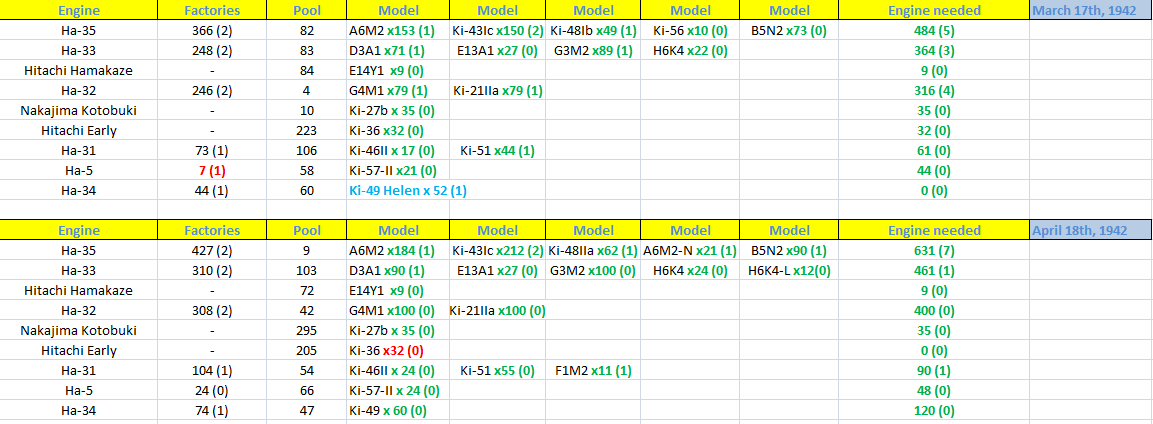Click 'G3M2 x100 (0)' cell
The height and width of the screenshot is (424, 1153).
pyautogui.click(x=593, y=270)
